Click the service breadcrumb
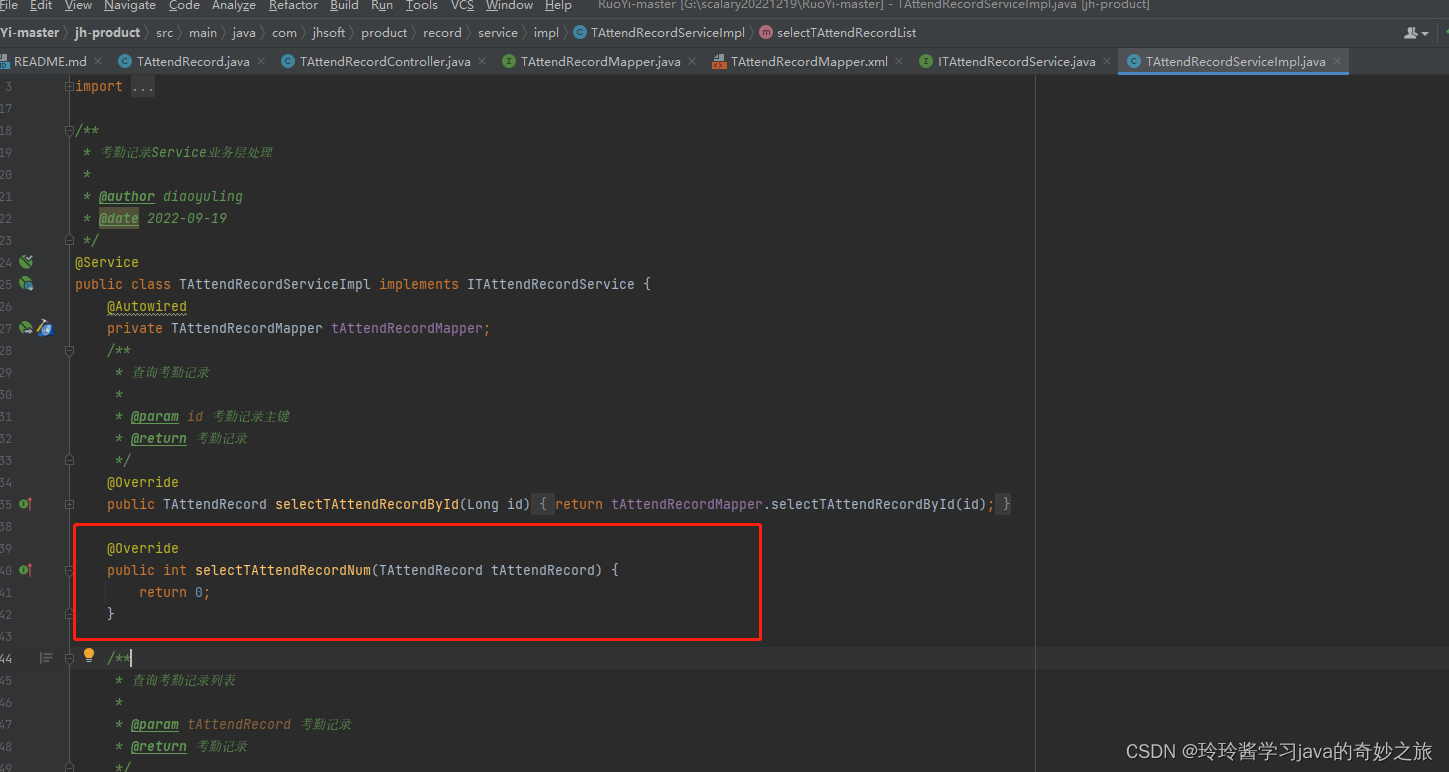Screen dimensions: 1449x772 (x=498, y=33)
